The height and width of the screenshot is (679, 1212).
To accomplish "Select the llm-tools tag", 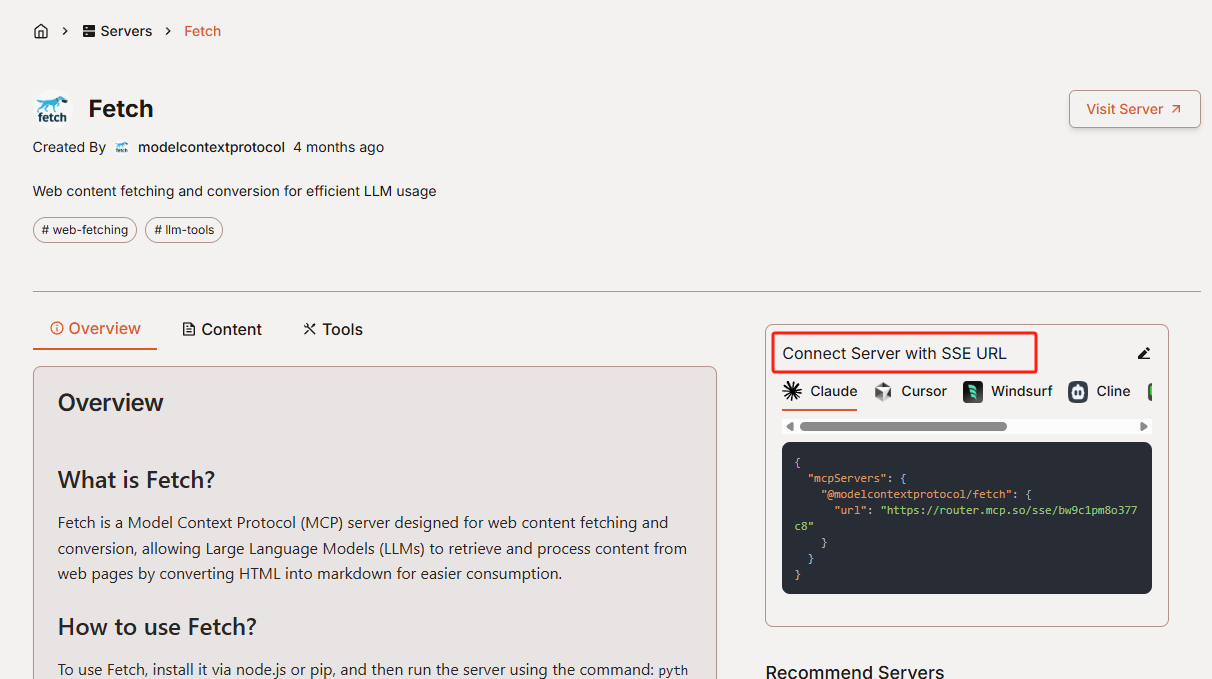I will click(x=184, y=230).
